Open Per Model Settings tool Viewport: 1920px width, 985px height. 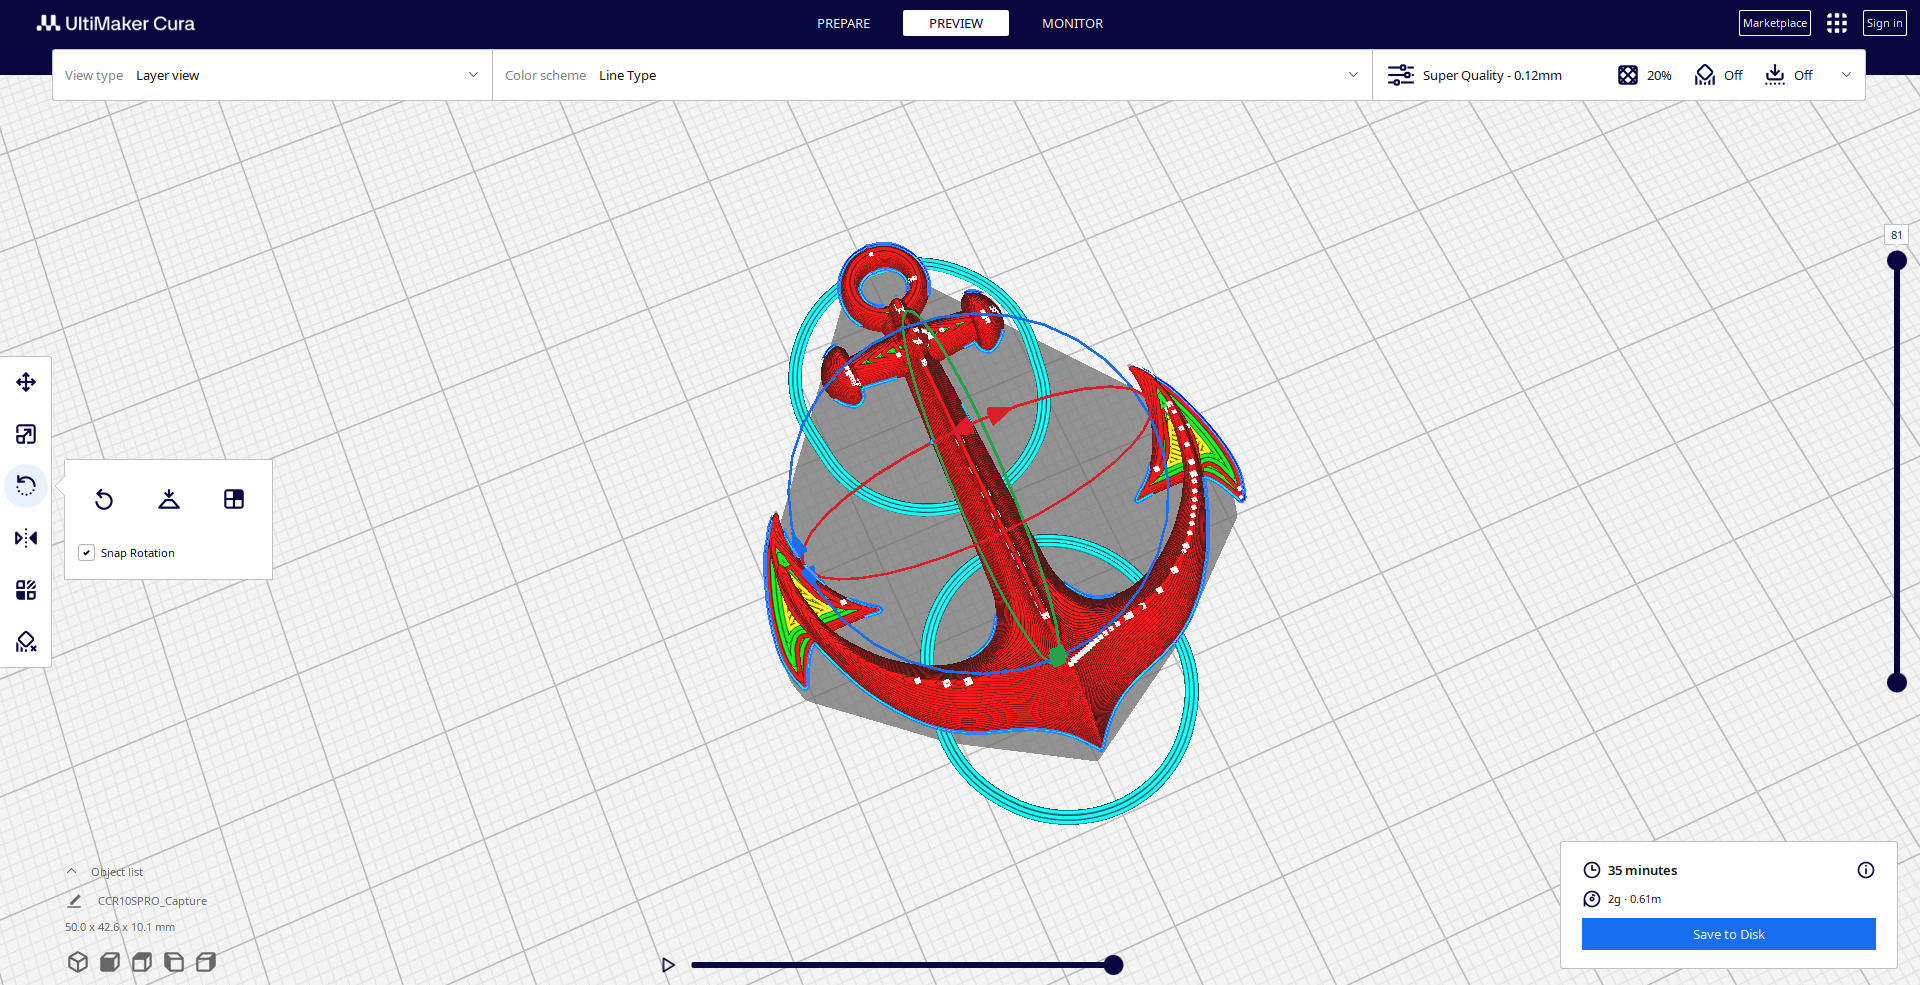(x=26, y=590)
